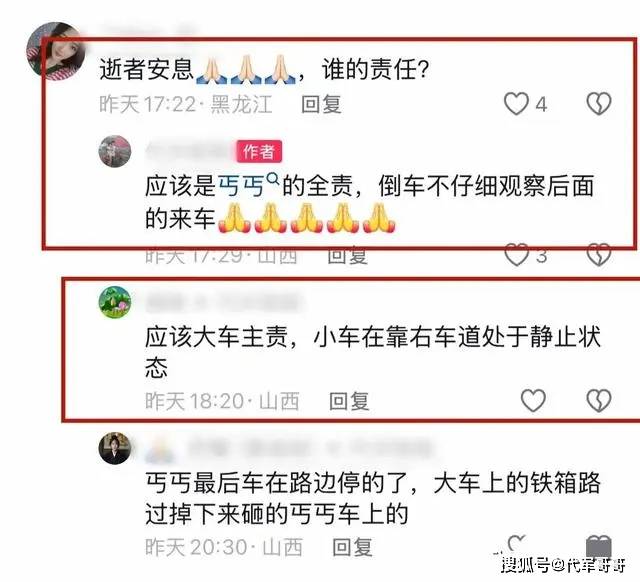640x582 pixels.
Task: Tap the red 作者 badge
Action: 259,152
